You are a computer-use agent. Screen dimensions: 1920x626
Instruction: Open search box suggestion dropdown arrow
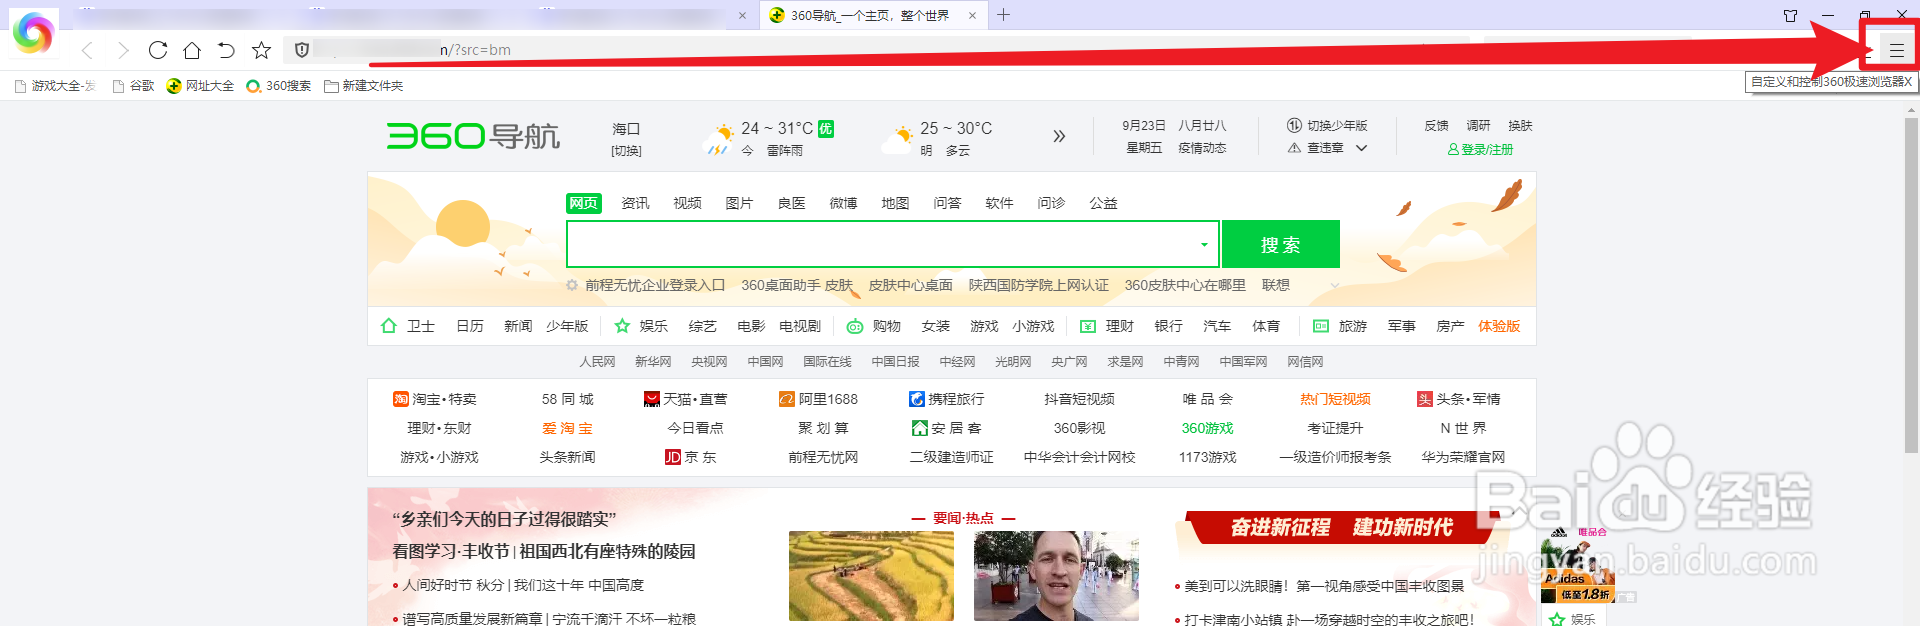[x=1204, y=244]
